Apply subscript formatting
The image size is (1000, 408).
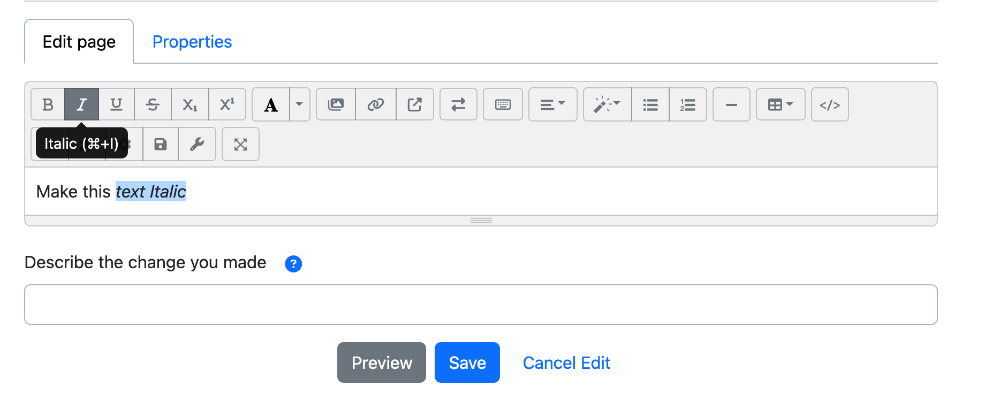click(189, 105)
